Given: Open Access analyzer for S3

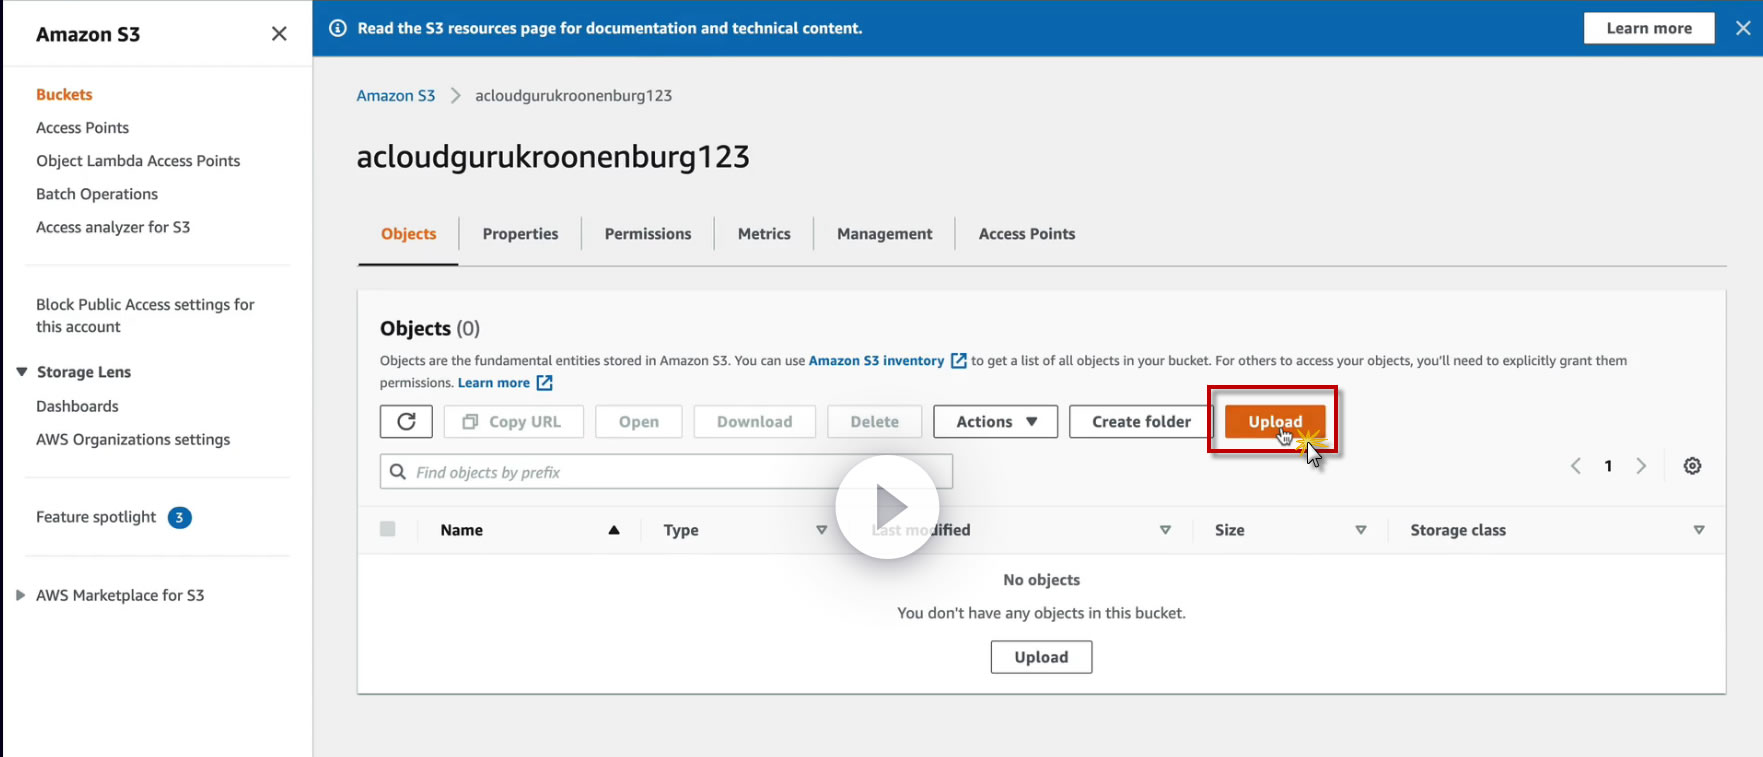Looking at the screenshot, I should point(113,227).
